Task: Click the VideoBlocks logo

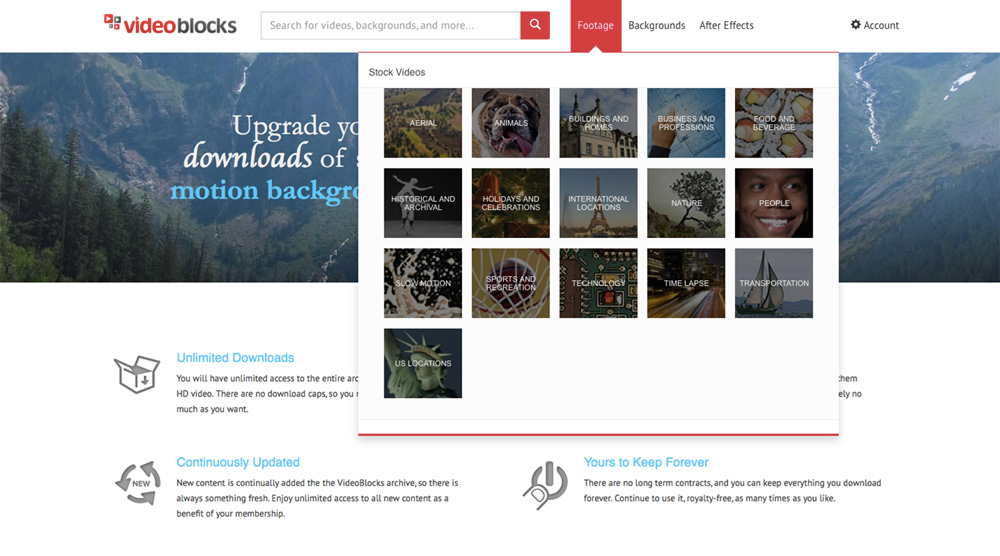Action: (x=170, y=25)
